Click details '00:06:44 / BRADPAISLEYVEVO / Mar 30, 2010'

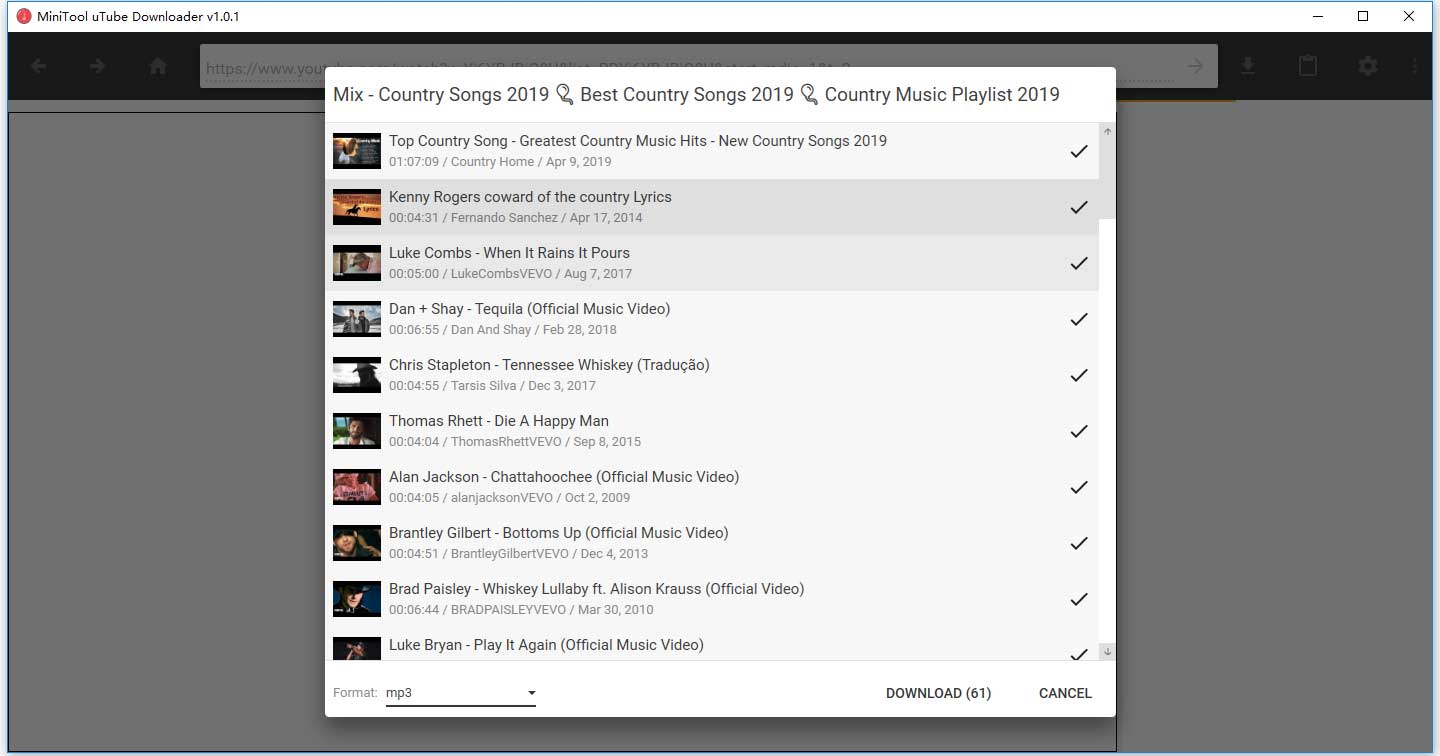(x=521, y=610)
